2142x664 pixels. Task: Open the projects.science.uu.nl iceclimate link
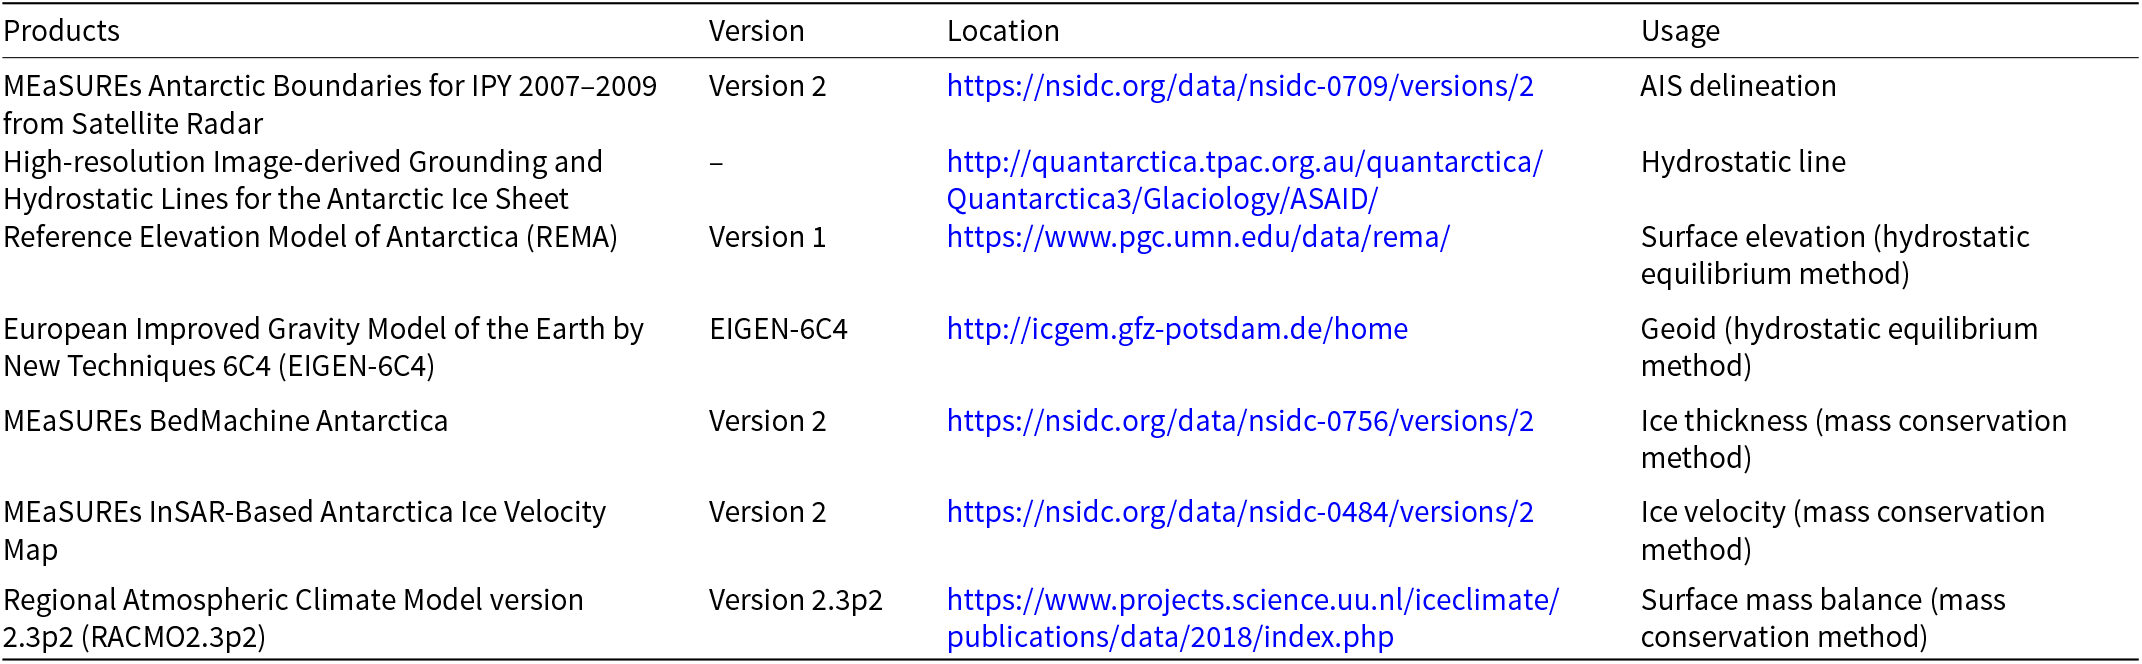(x=1253, y=600)
